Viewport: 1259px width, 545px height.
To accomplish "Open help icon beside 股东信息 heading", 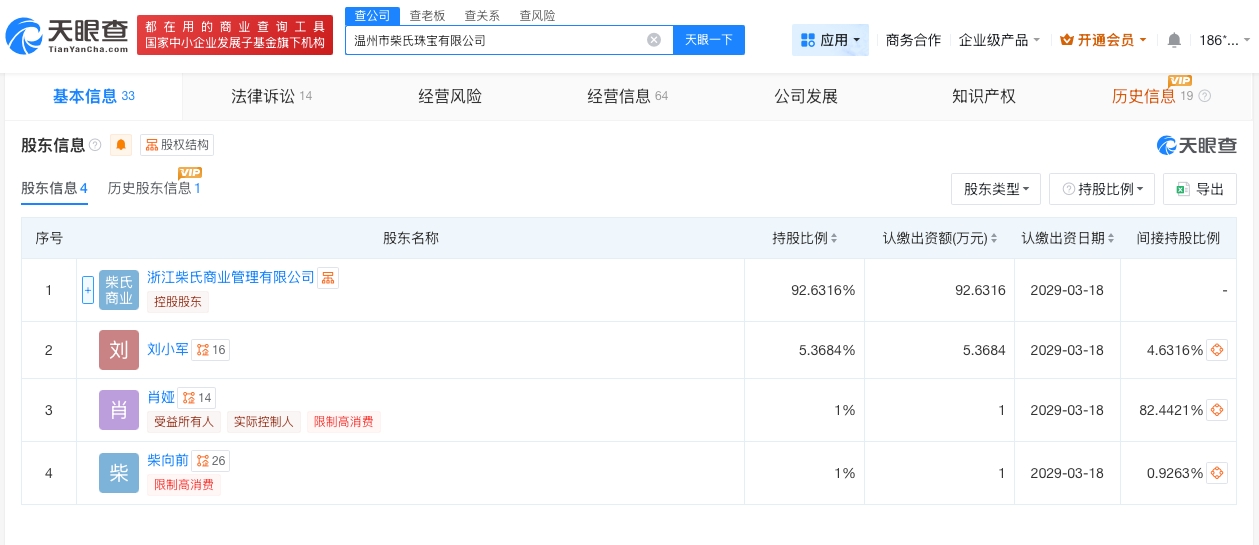I will [x=95, y=145].
